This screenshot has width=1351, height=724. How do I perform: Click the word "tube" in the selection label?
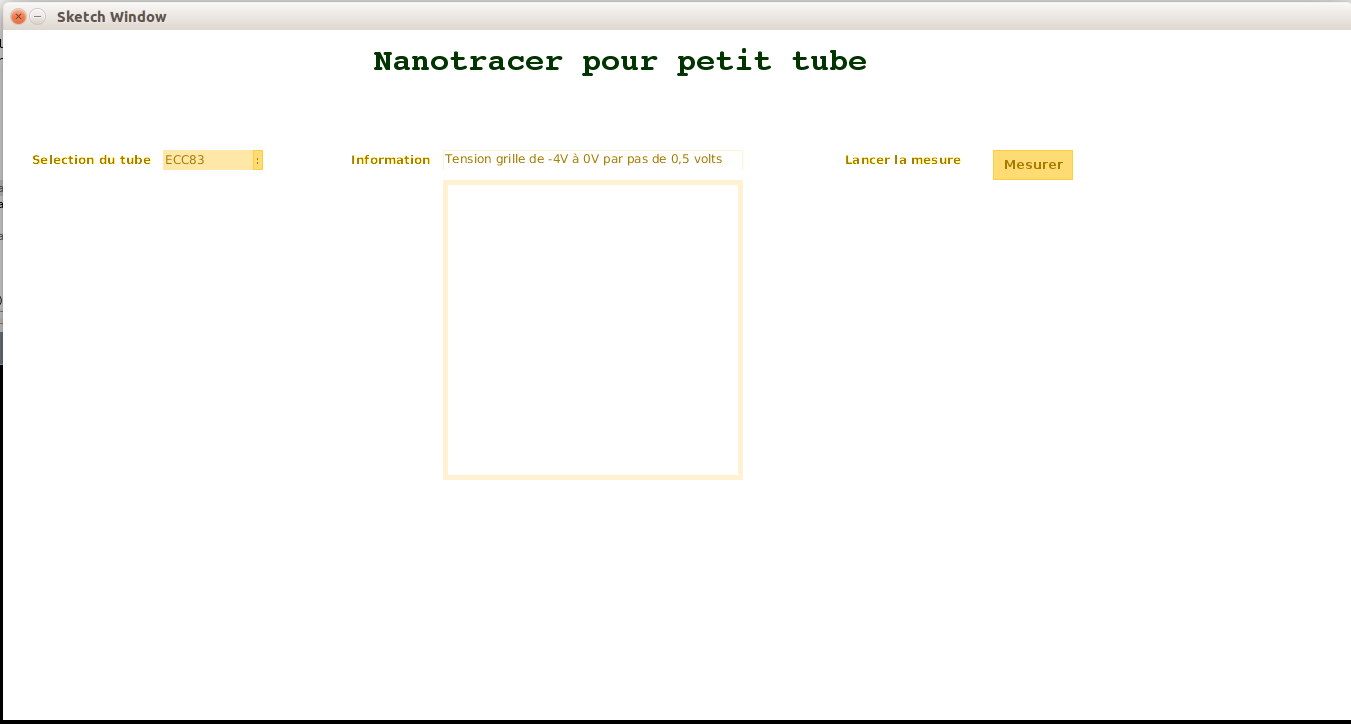(x=135, y=160)
